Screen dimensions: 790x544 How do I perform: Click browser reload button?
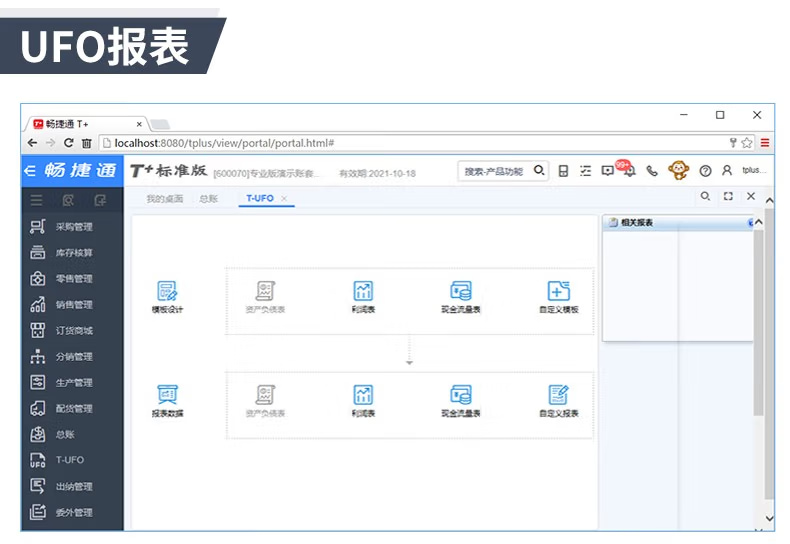click(x=69, y=143)
